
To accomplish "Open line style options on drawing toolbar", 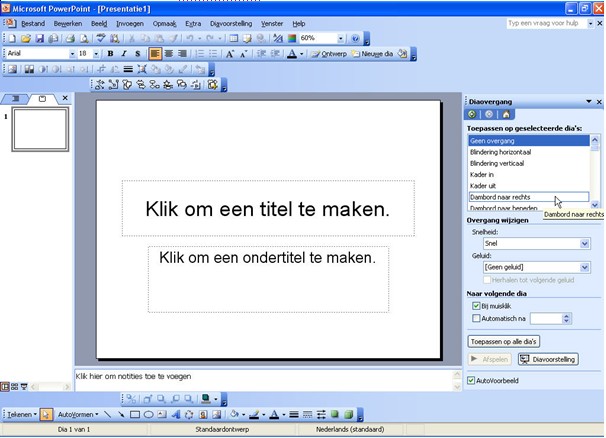I will point(294,414).
